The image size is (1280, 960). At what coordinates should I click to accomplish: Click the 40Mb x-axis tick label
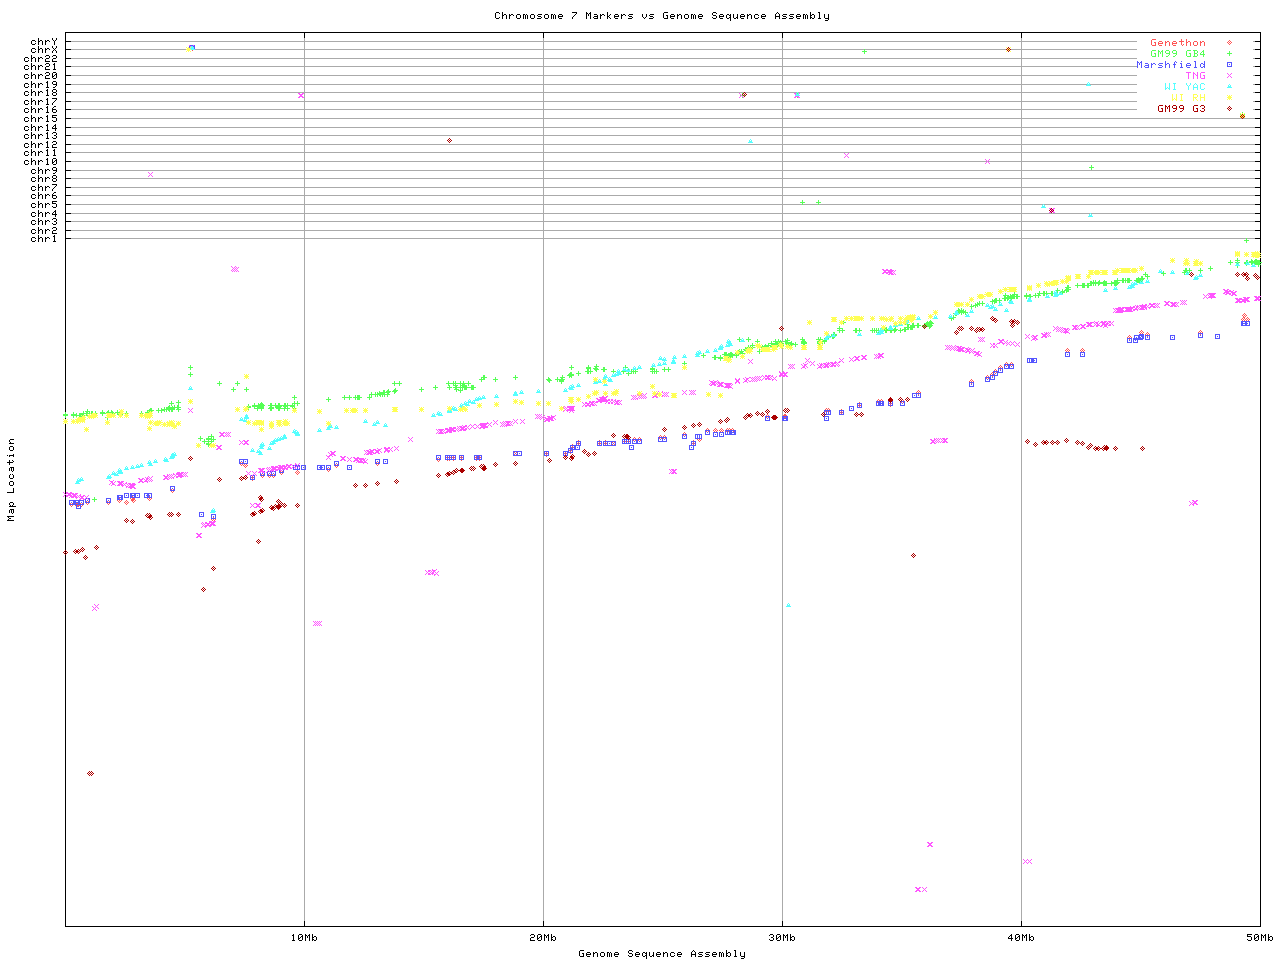[x=1021, y=938]
